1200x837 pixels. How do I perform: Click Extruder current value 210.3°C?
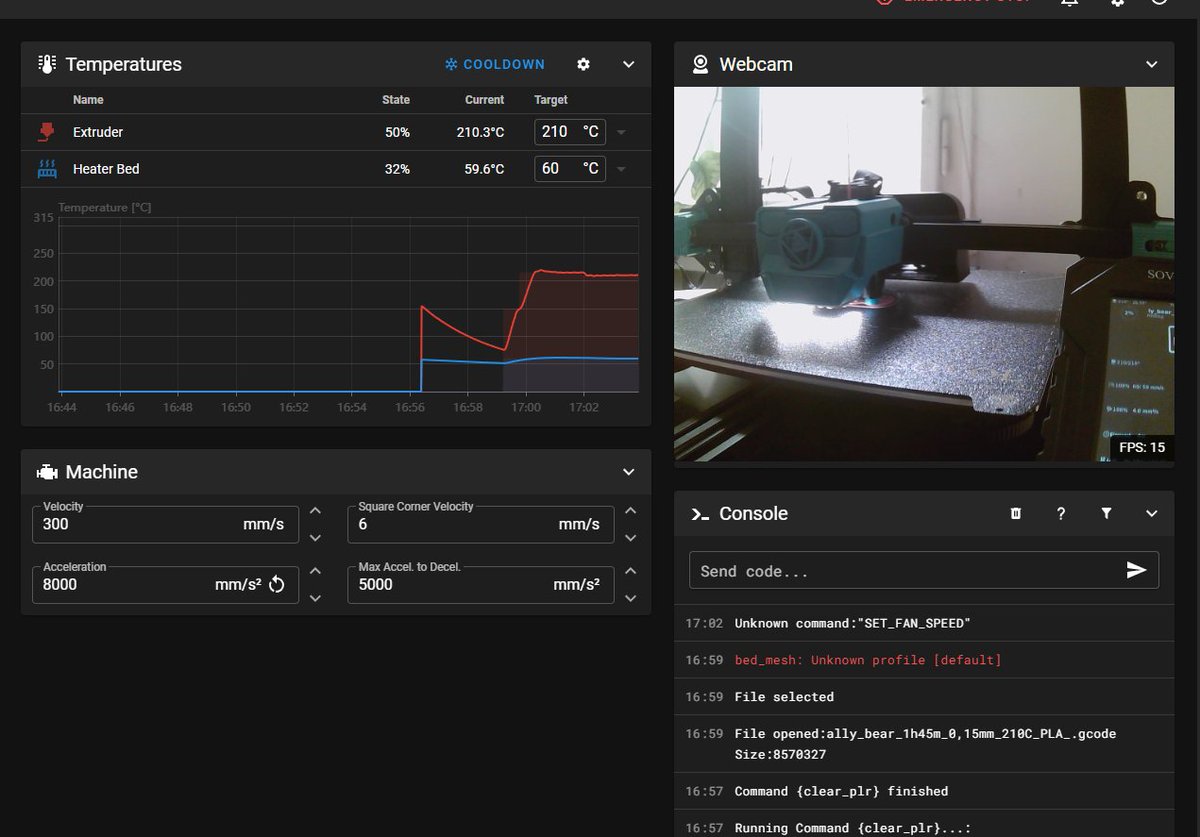pyautogui.click(x=481, y=132)
